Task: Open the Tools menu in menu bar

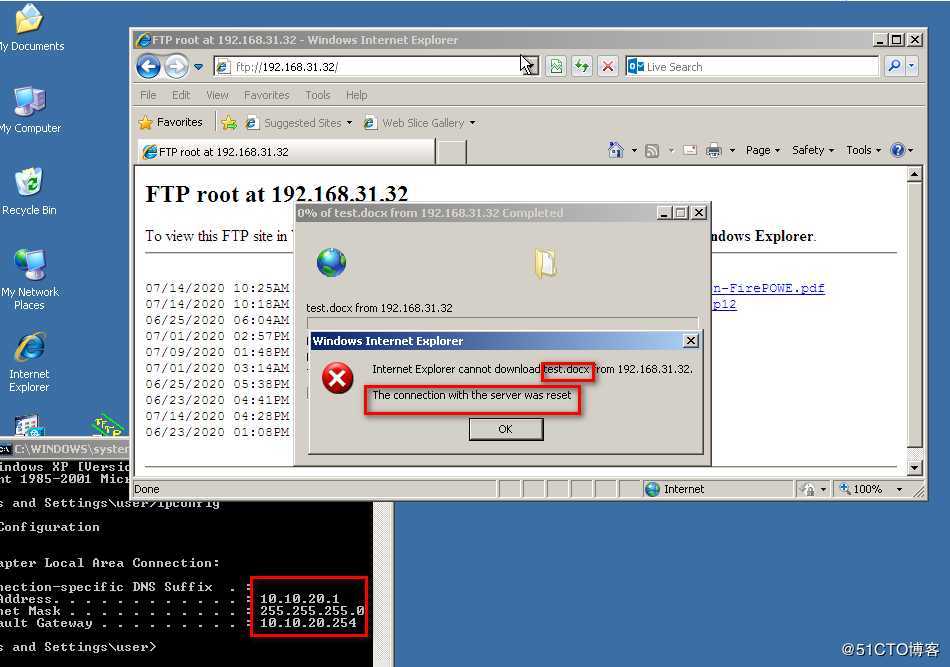Action: 317,95
